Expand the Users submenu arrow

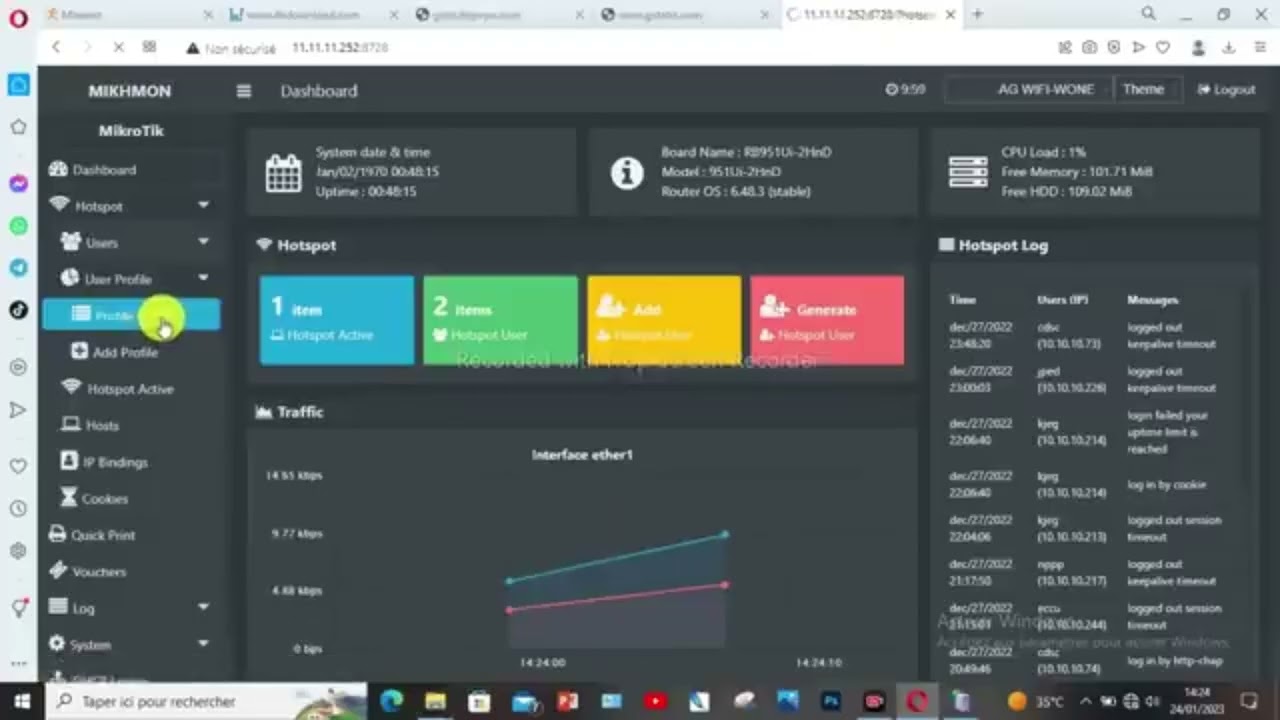coord(203,242)
